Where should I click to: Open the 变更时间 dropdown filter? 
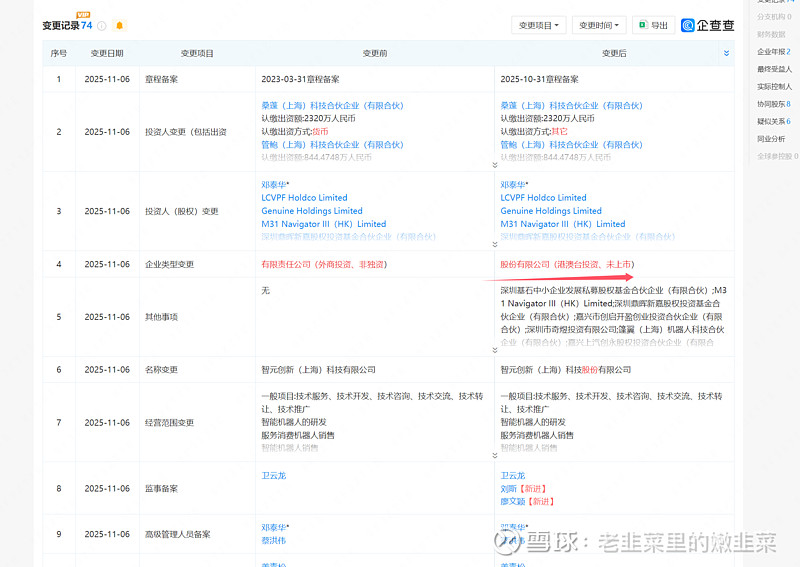(599, 25)
